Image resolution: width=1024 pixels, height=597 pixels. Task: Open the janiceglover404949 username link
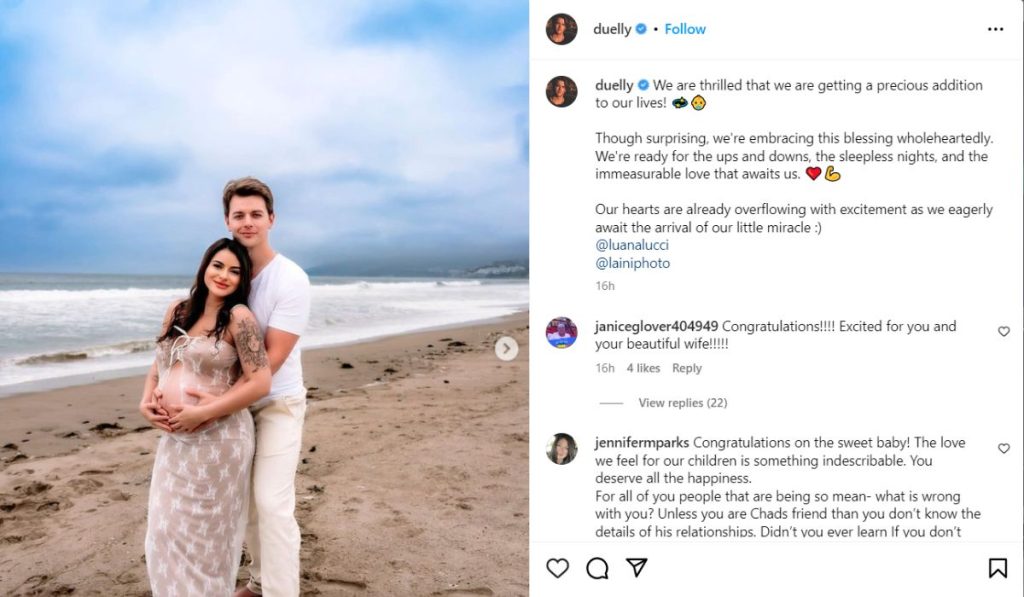(656, 326)
